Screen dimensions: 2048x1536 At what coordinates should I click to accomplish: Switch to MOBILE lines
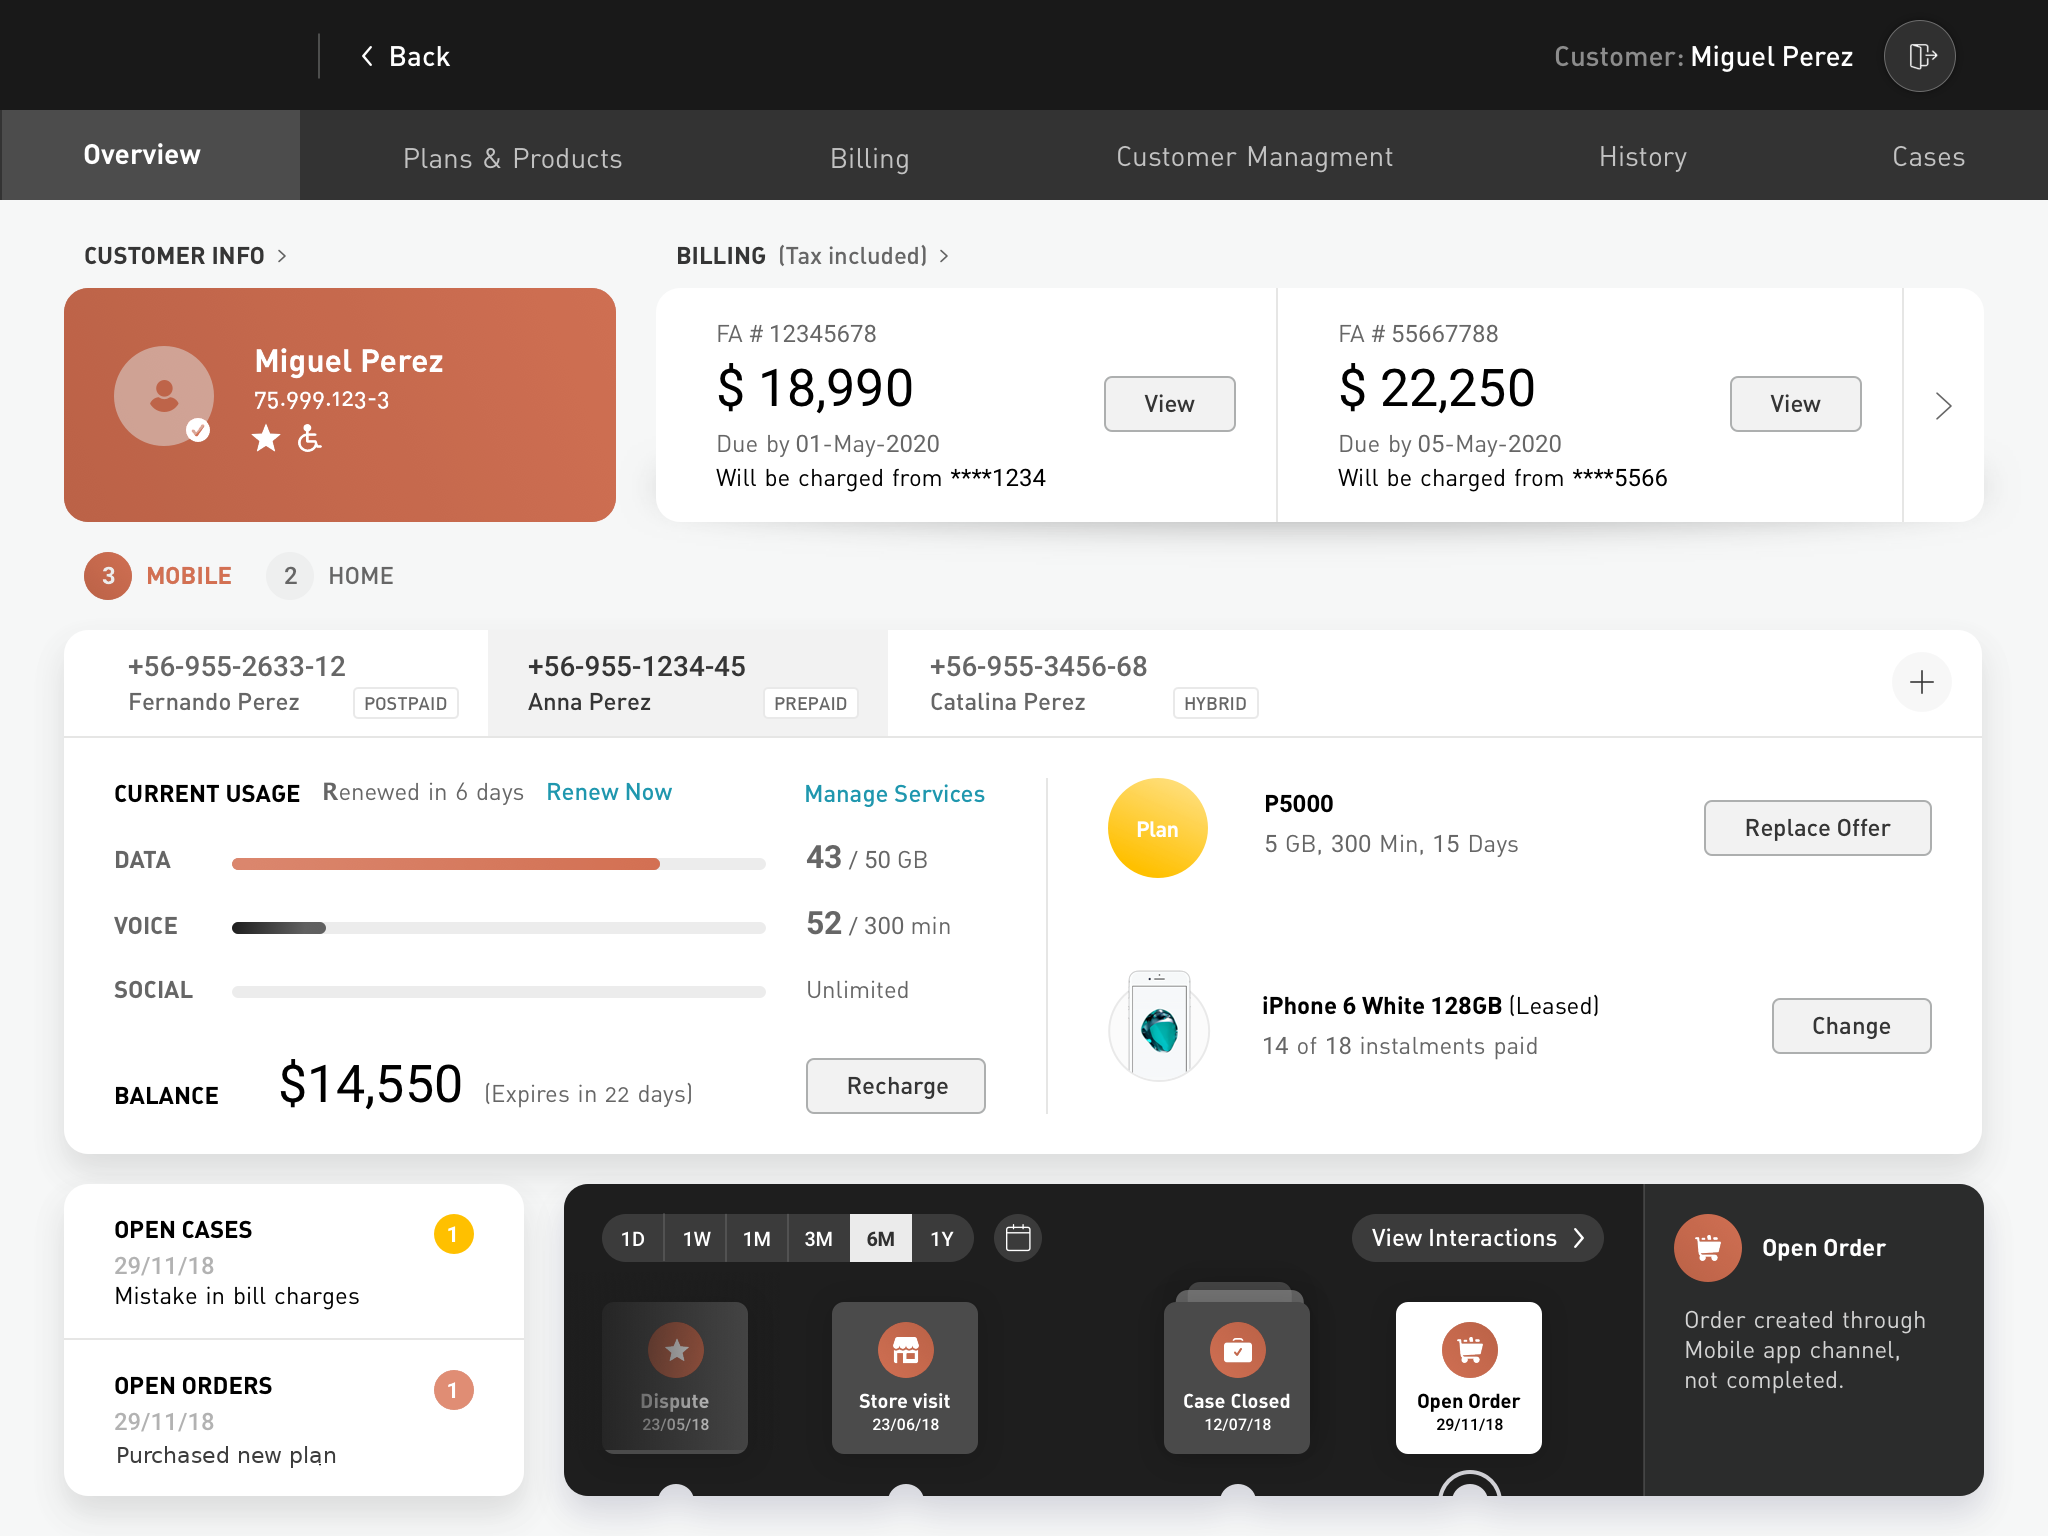tap(189, 576)
